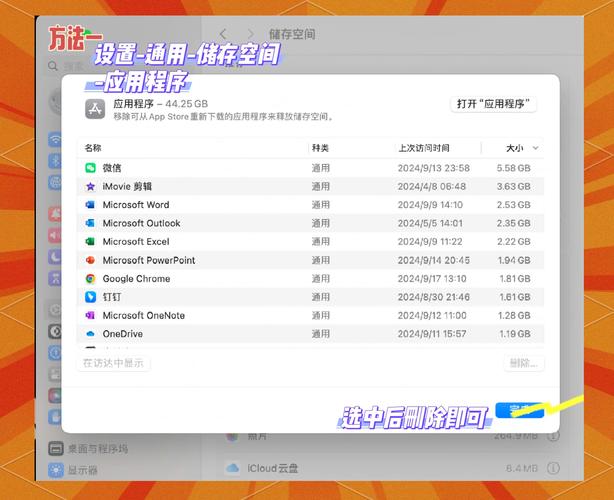
Task: Select the Microsoft PowerPoint row
Action: click(310, 260)
